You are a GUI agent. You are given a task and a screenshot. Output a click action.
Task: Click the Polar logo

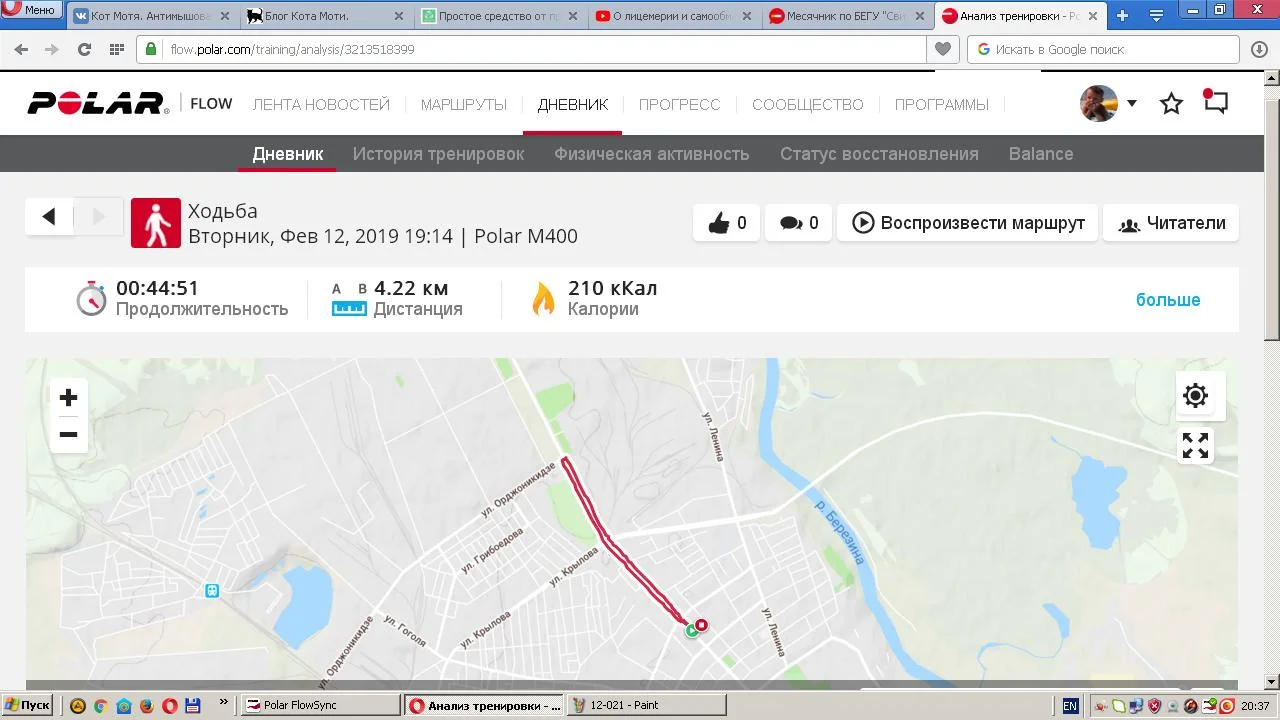pyautogui.click(x=97, y=103)
